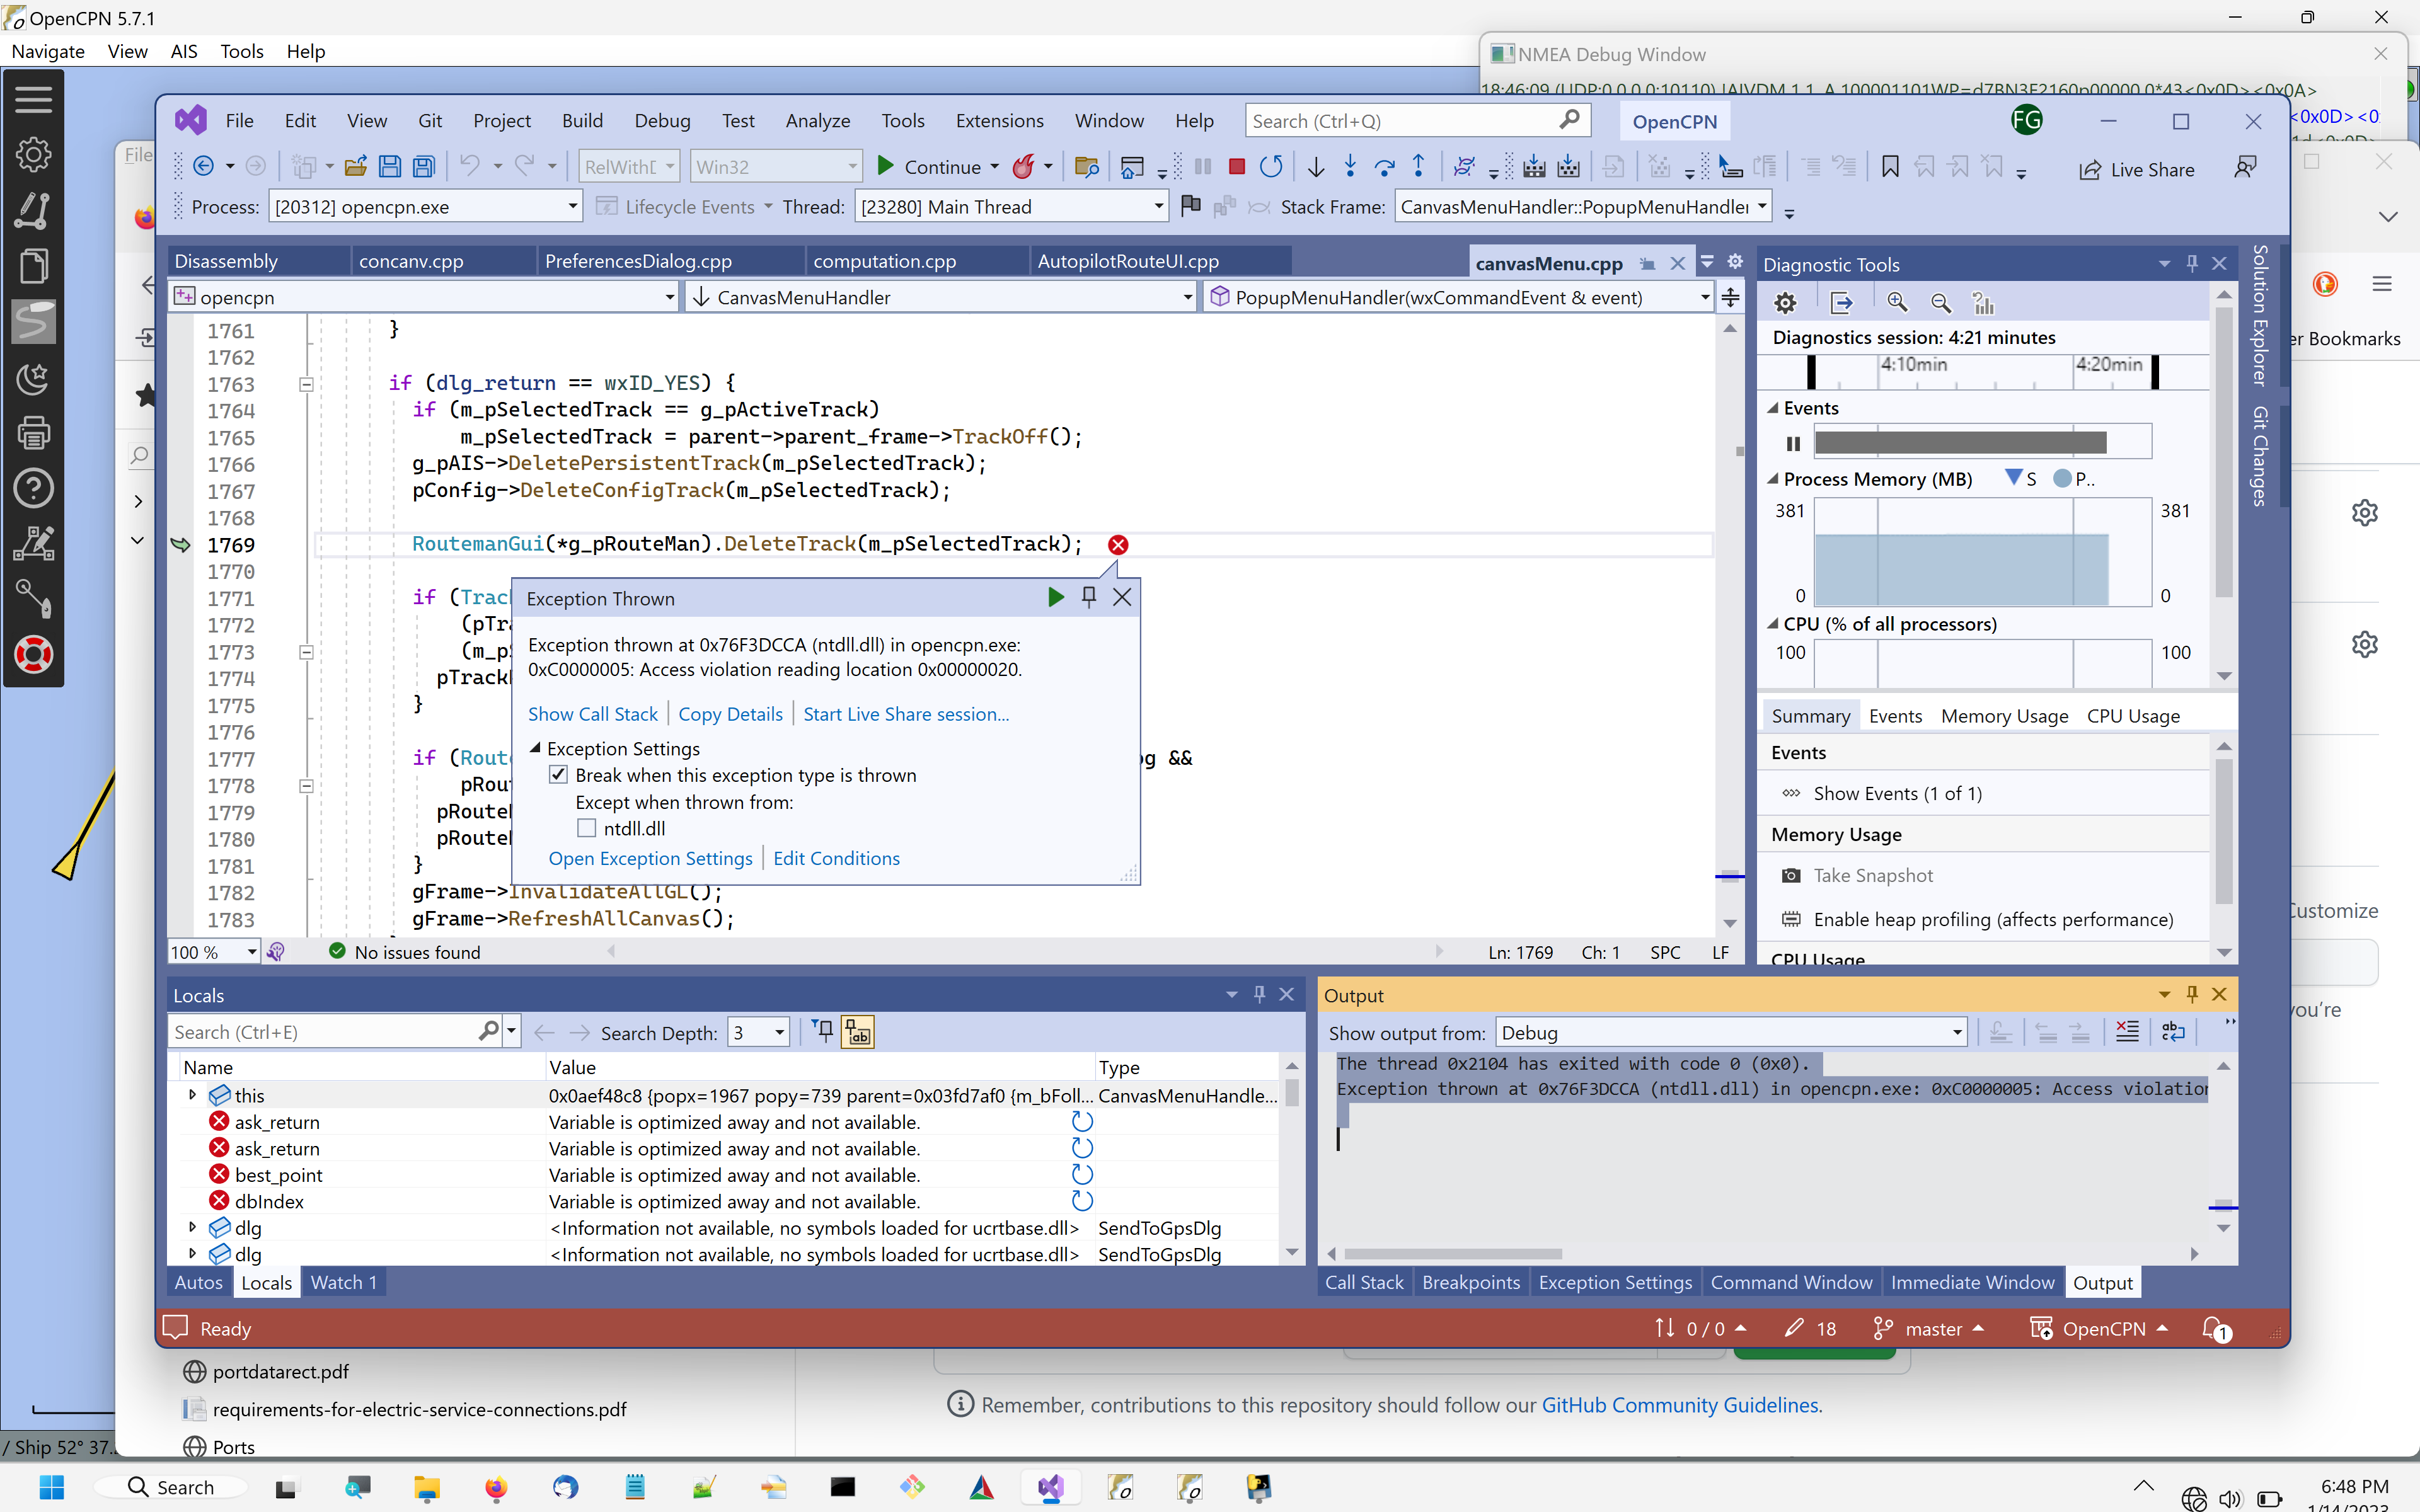The image size is (2420, 1512).
Task: Uncheck Break when this exception type is thrown
Action: (x=558, y=774)
